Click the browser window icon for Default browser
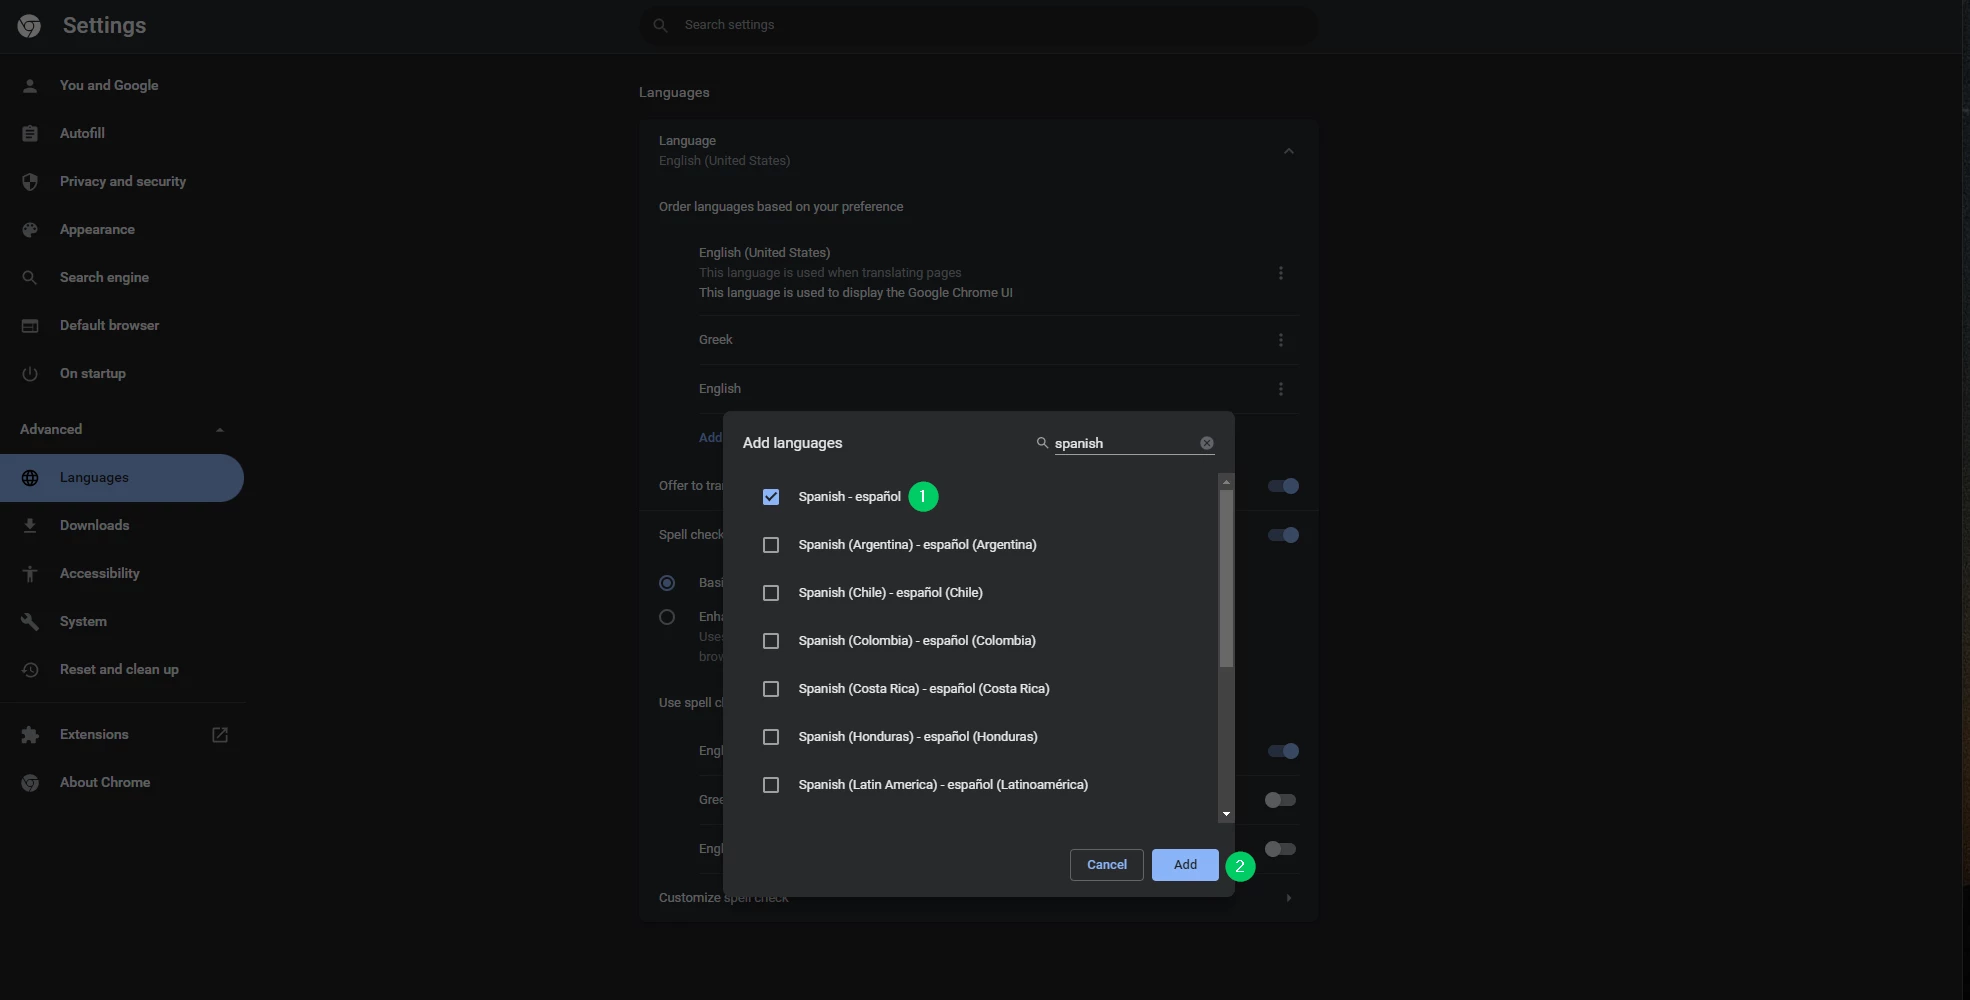Viewport: 1970px width, 1000px height. (30, 326)
